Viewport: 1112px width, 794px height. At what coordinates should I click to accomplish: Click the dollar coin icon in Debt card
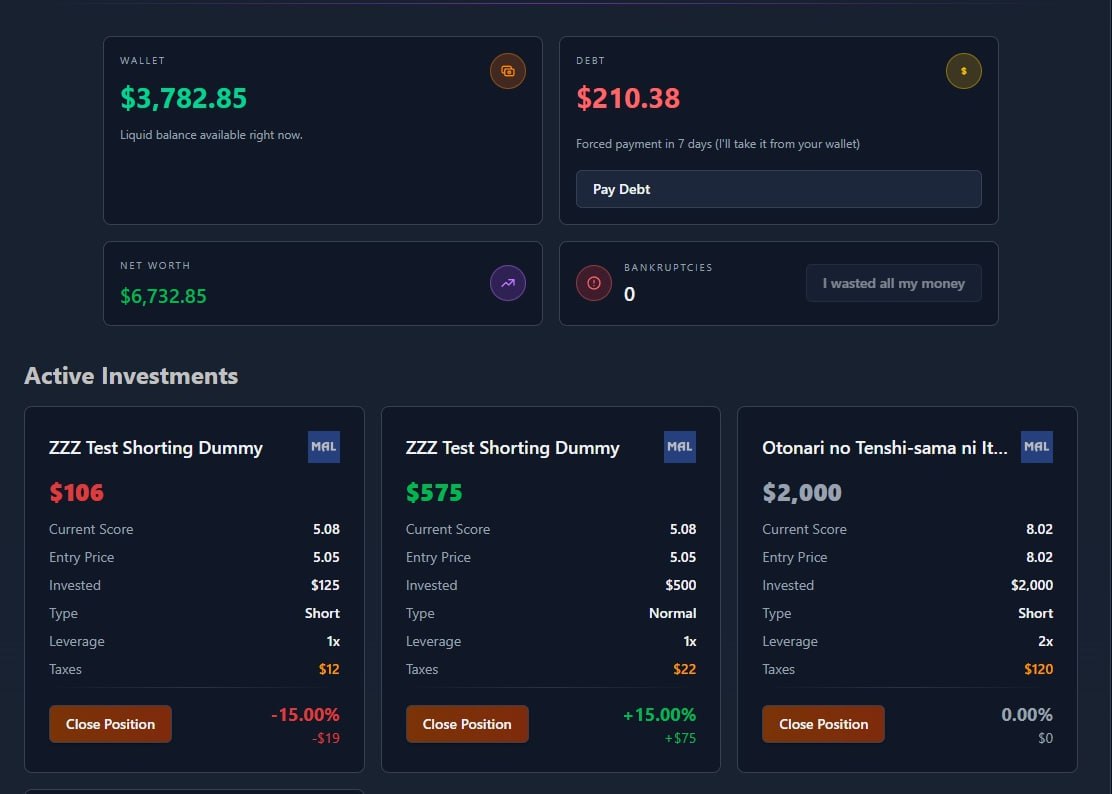coord(964,71)
